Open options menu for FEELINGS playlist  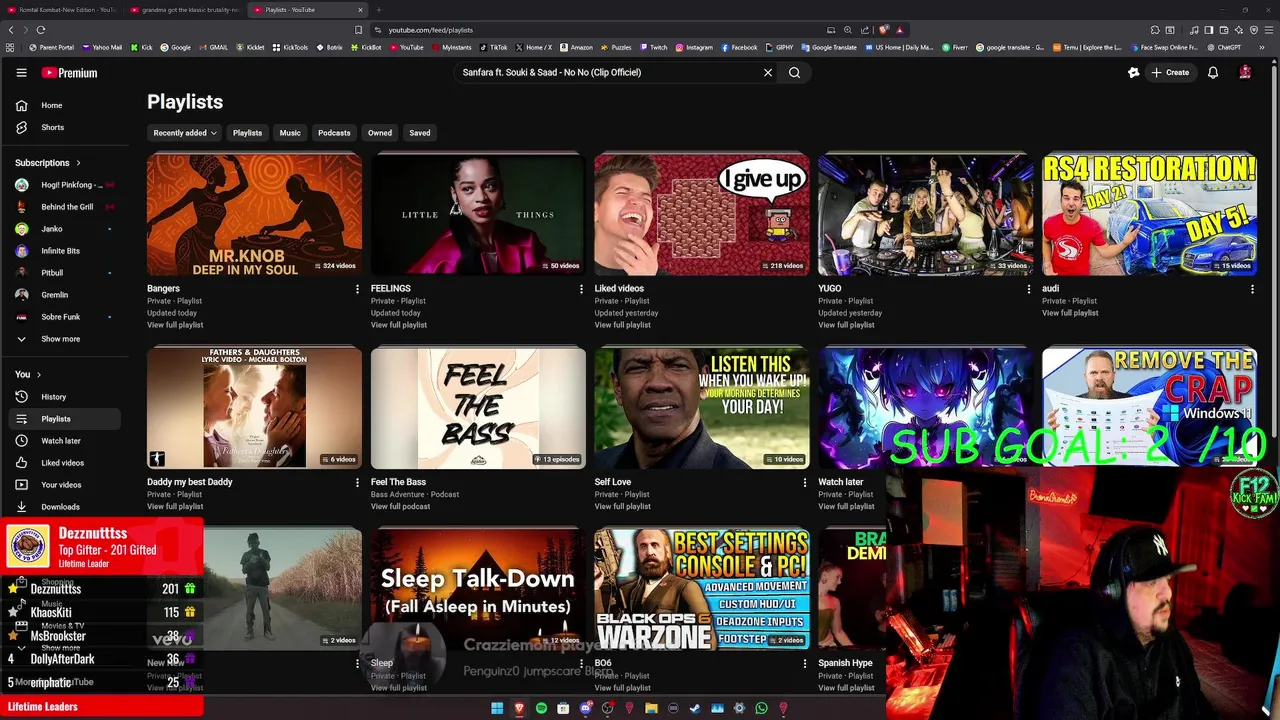[581, 289]
